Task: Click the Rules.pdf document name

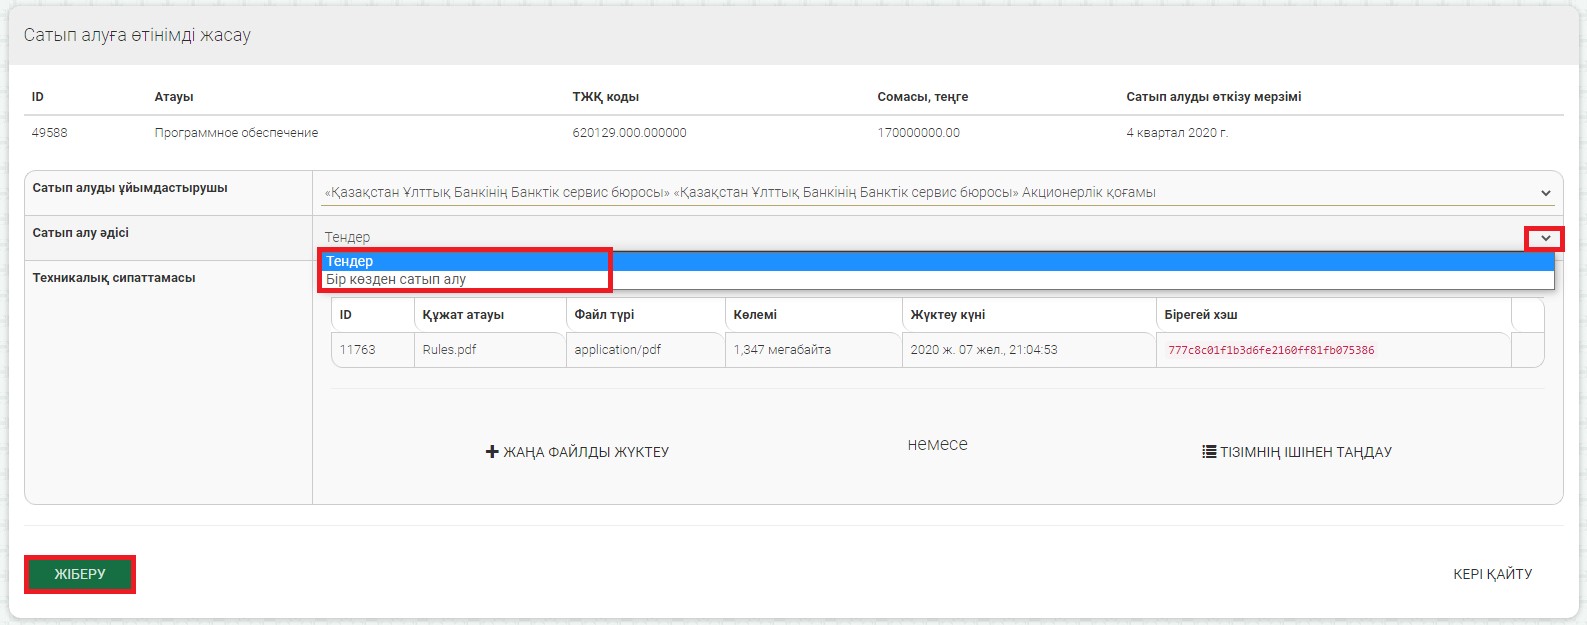Action: (x=449, y=350)
